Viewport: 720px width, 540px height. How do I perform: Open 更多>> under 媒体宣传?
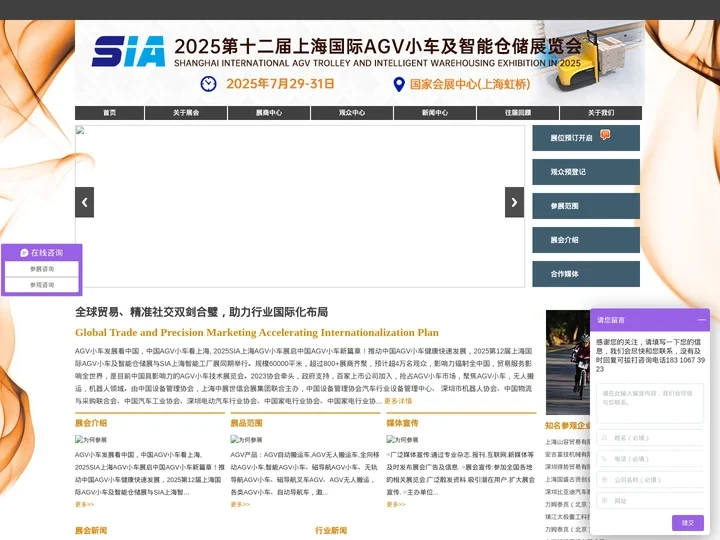[396, 504]
